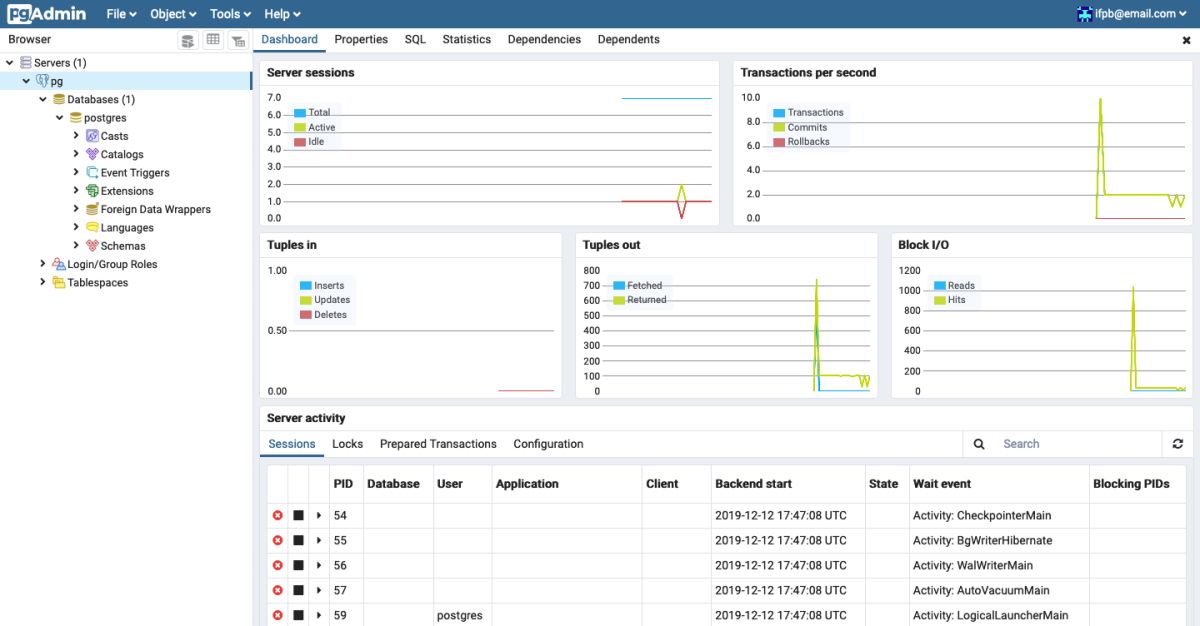Click the Languages node icon
This screenshot has height=626, width=1200.
[x=92, y=228]
